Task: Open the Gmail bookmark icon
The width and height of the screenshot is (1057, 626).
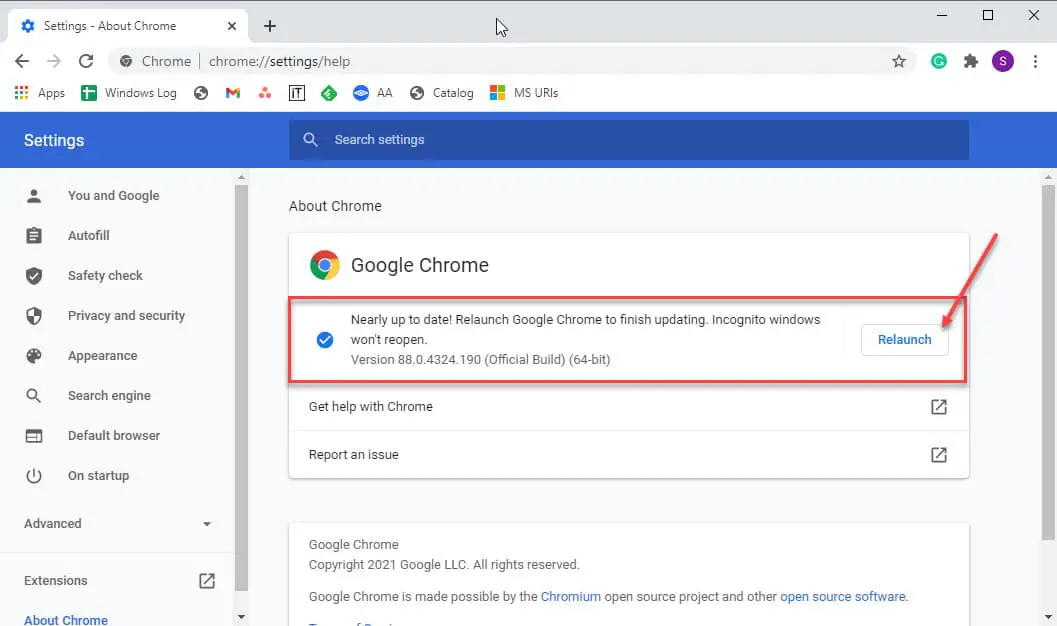Action: click(x=233, y=93)
